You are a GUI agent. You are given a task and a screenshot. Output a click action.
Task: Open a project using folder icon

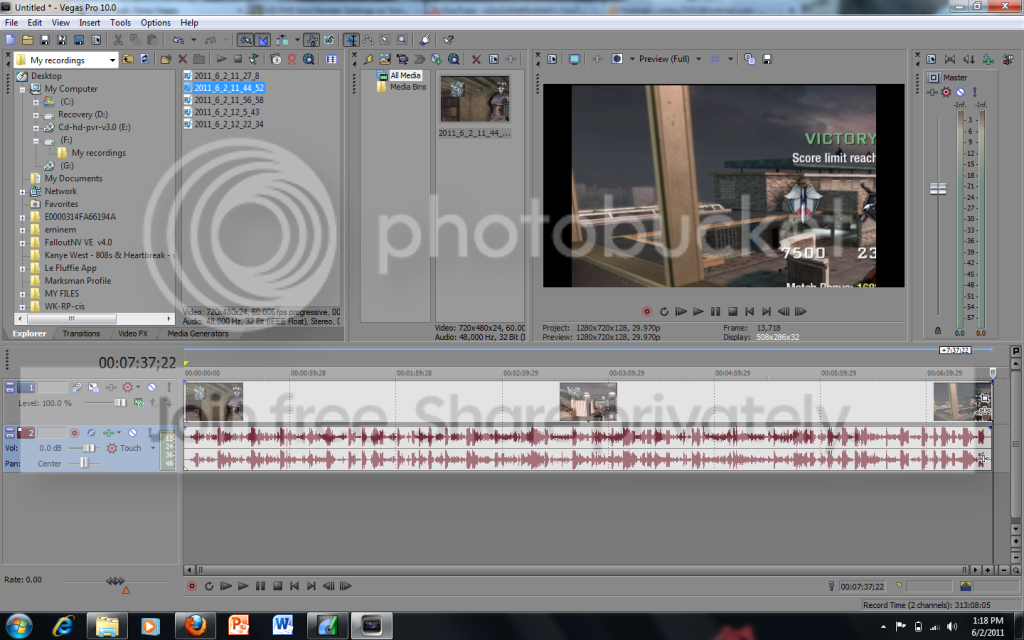click(27, 40)
